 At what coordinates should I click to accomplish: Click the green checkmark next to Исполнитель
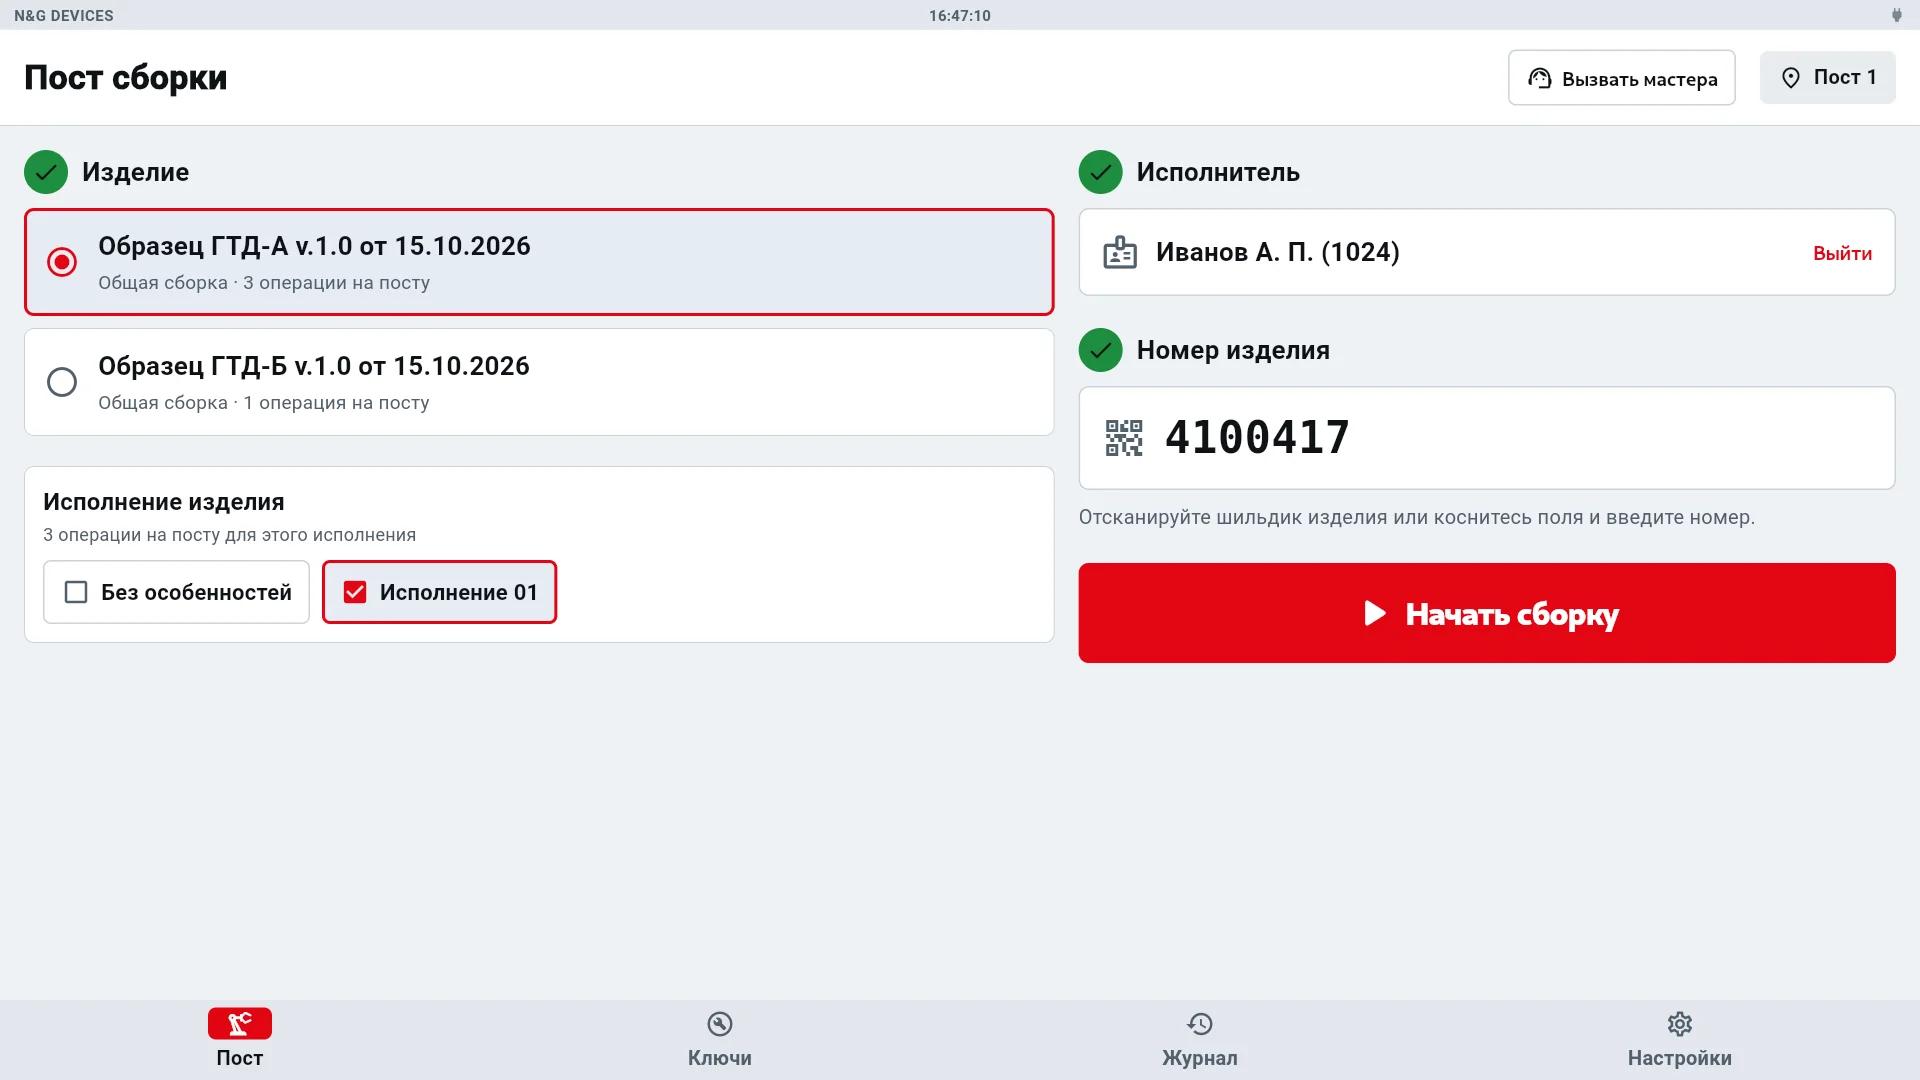pyautogui.click(x=1100, y=172)
